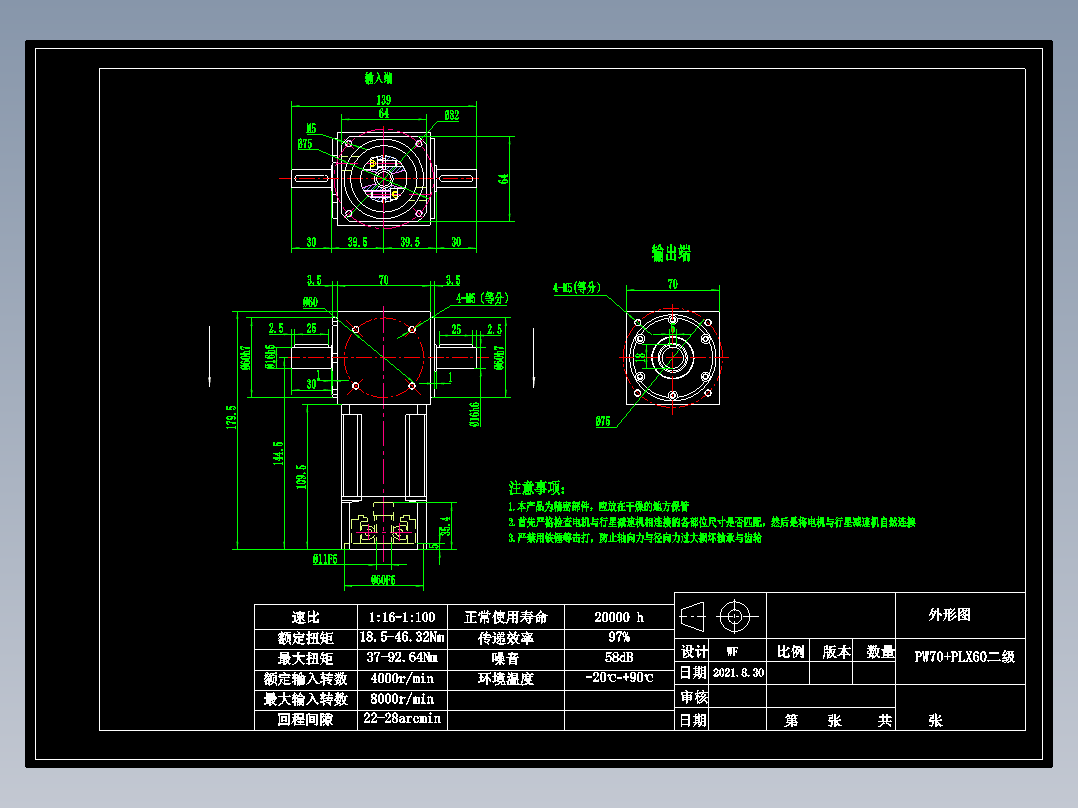Select the center gearbox front view
This screenshot has width=1078, height=808.
pos(383,355)
